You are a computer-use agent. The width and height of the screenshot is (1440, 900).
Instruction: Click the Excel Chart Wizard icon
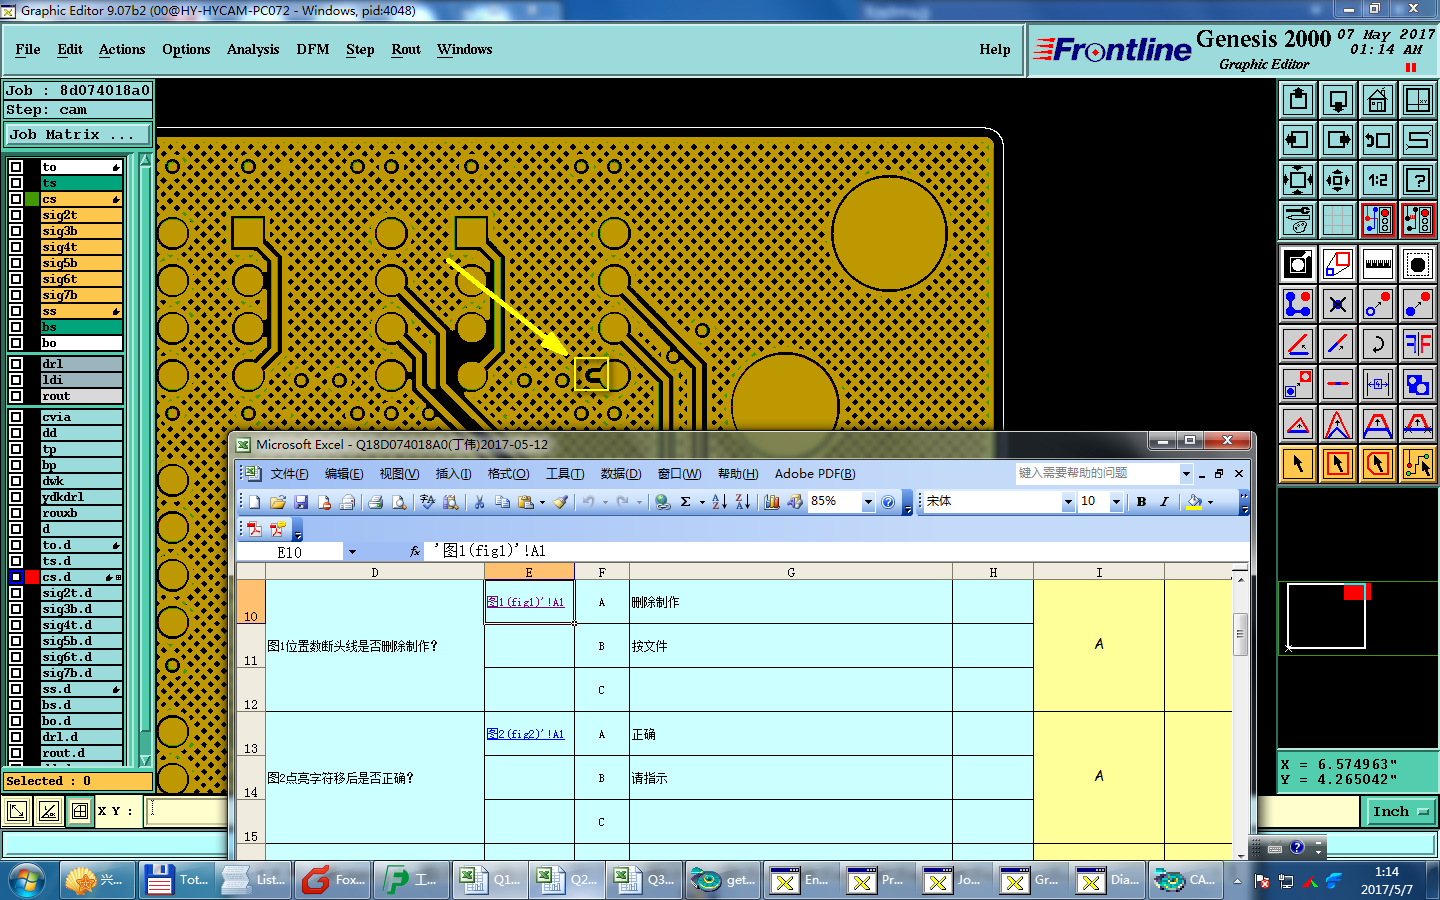point(772,502)
